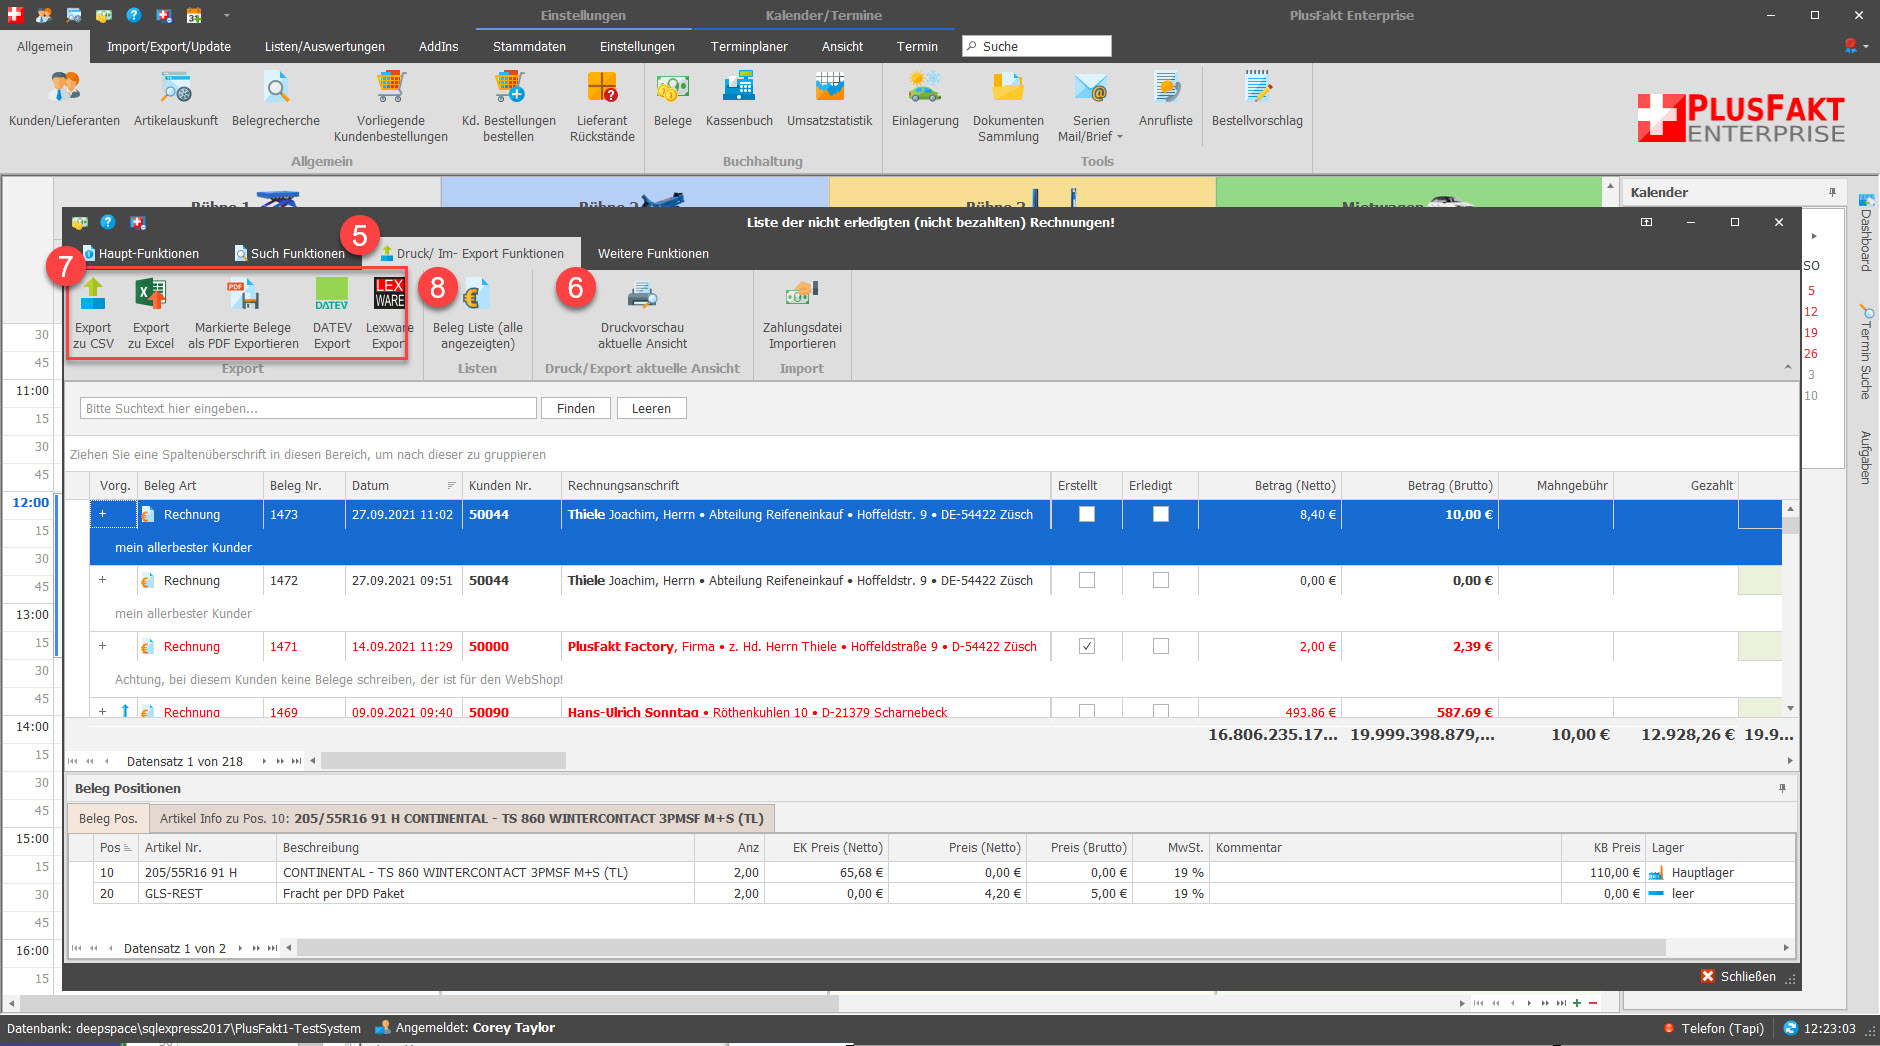Open Serien Mail/Brief dropdown arrow
The width and height of the screenshot is (1880, 1046).
click(1120, 137)
